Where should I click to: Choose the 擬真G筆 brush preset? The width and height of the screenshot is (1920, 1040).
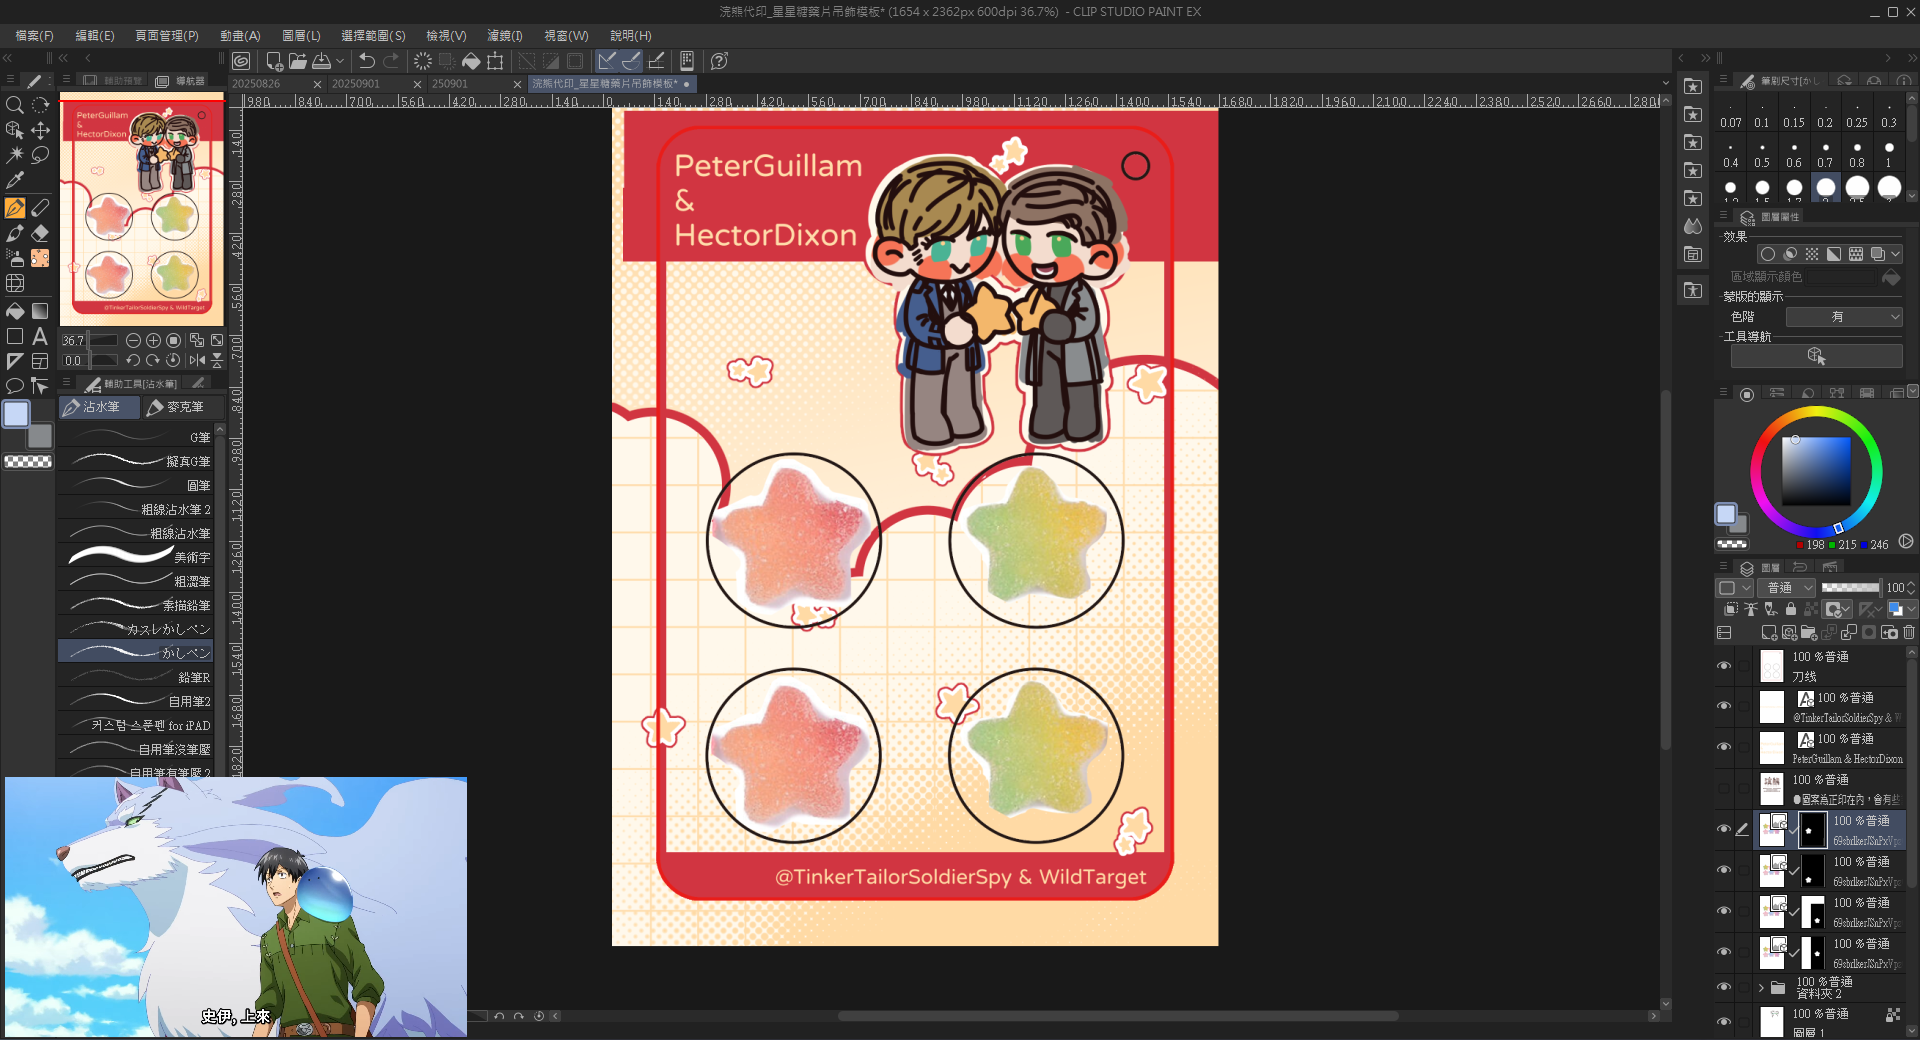140,461
